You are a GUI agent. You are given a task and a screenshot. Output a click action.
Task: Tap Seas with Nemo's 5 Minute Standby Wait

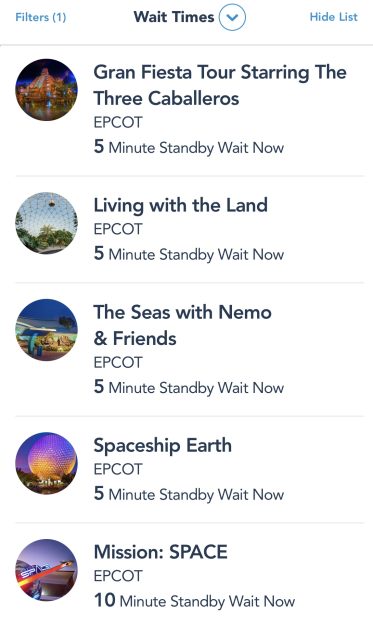coord(189,387)
